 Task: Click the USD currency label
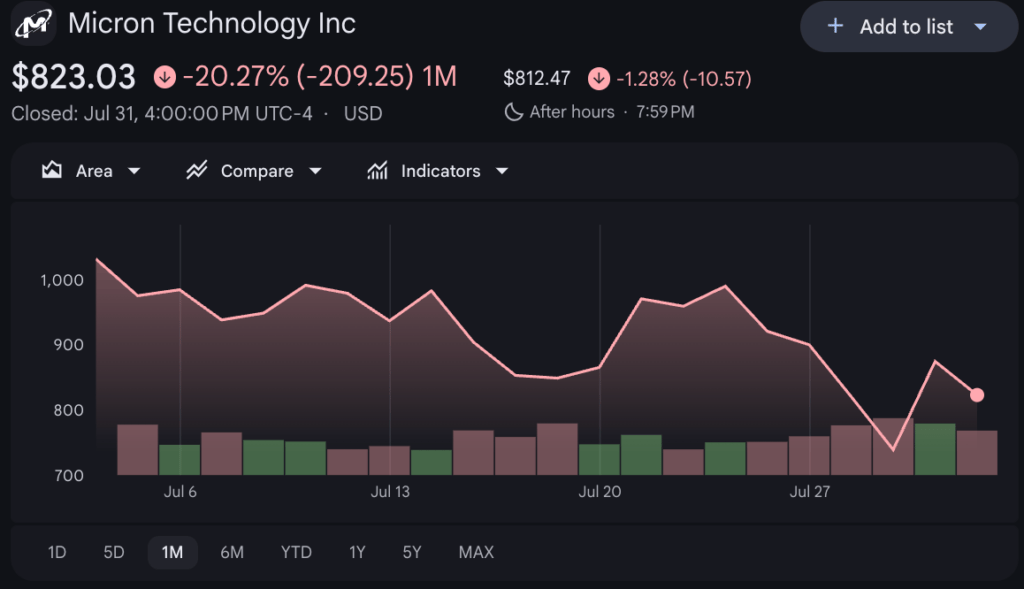tap(362, 114)
